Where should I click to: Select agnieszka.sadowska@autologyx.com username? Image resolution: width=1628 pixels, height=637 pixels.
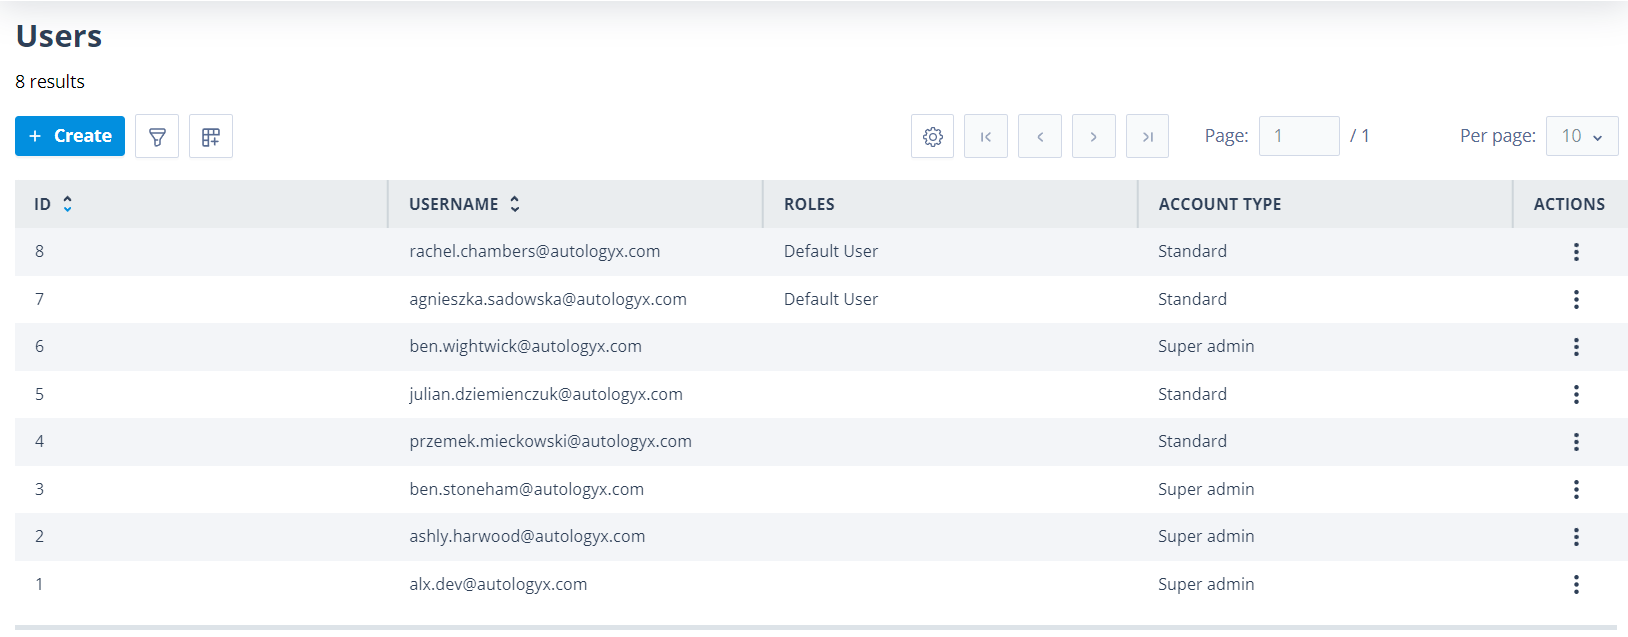point(548,299)
